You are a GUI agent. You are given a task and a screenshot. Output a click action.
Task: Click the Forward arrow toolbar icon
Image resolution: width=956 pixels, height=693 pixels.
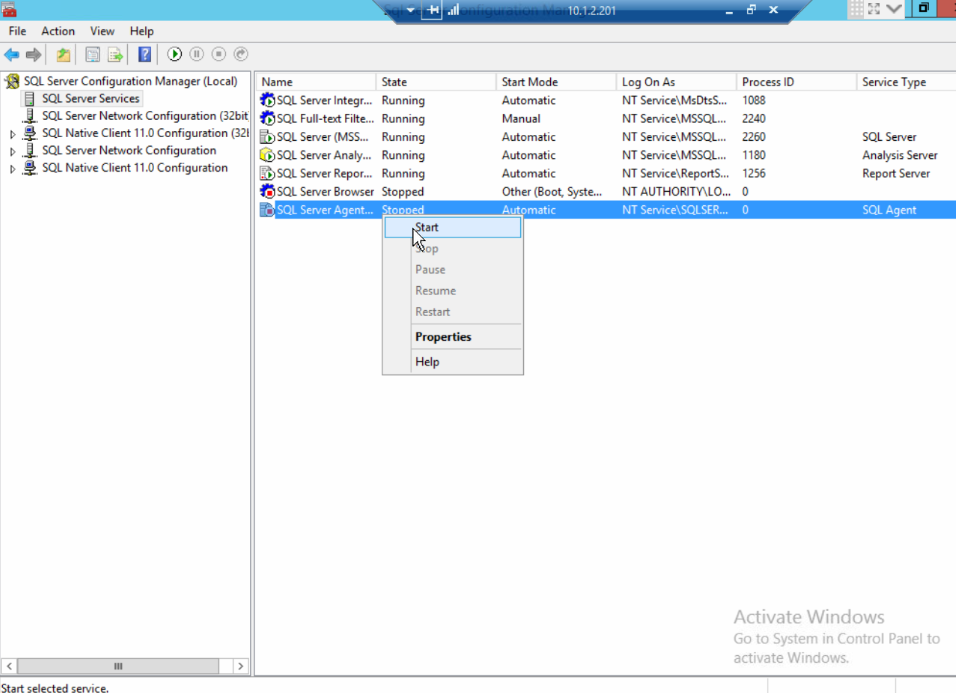tap(34, 55)
